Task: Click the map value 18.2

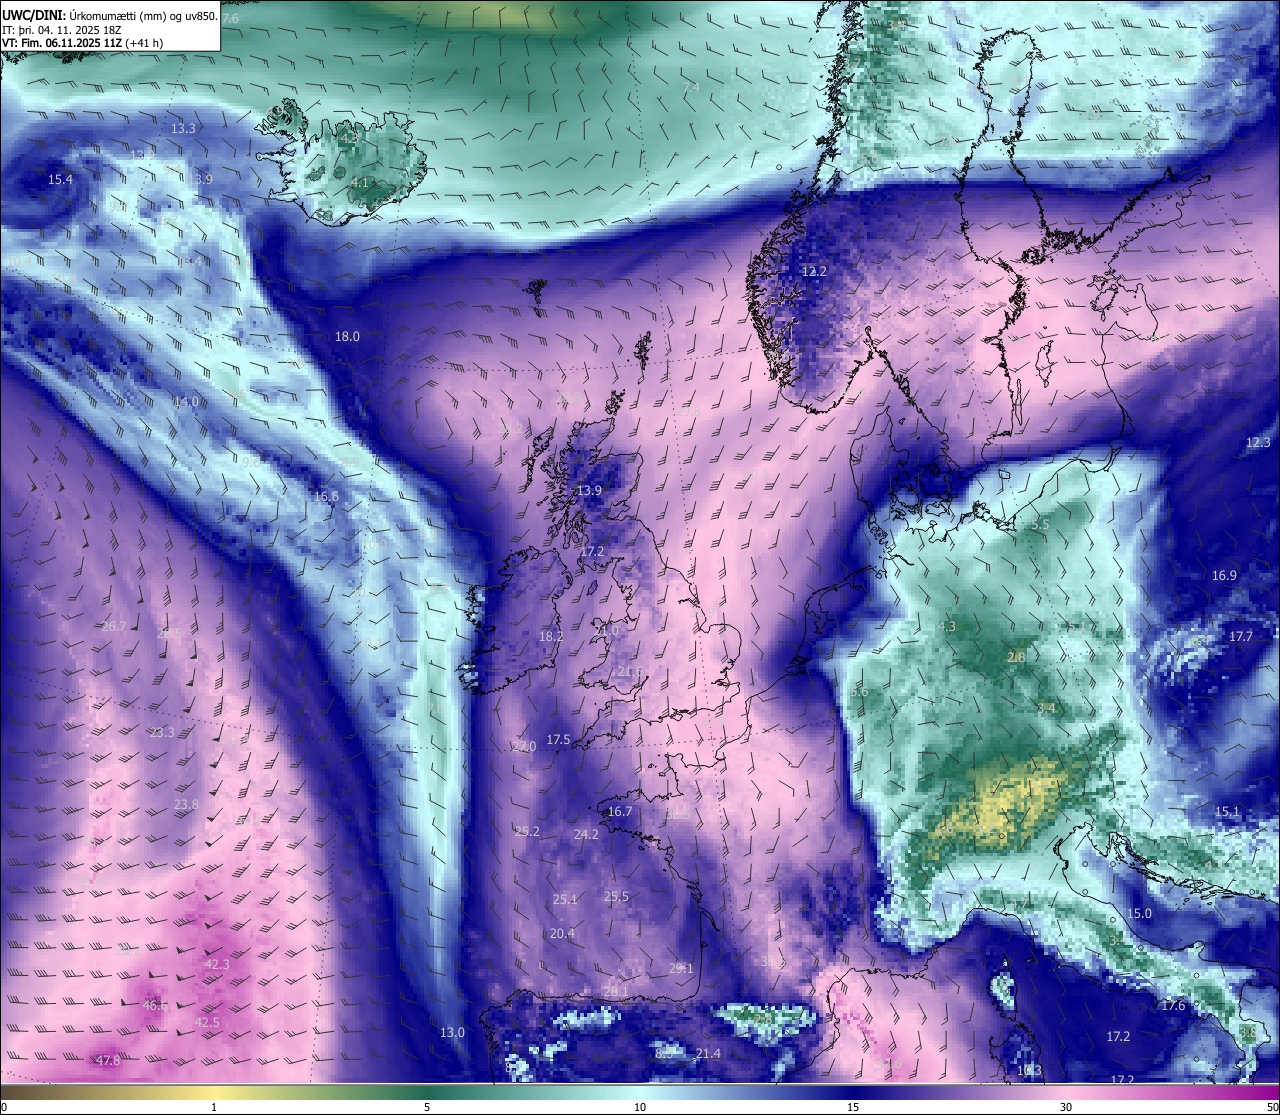Action: coord(551,637)
